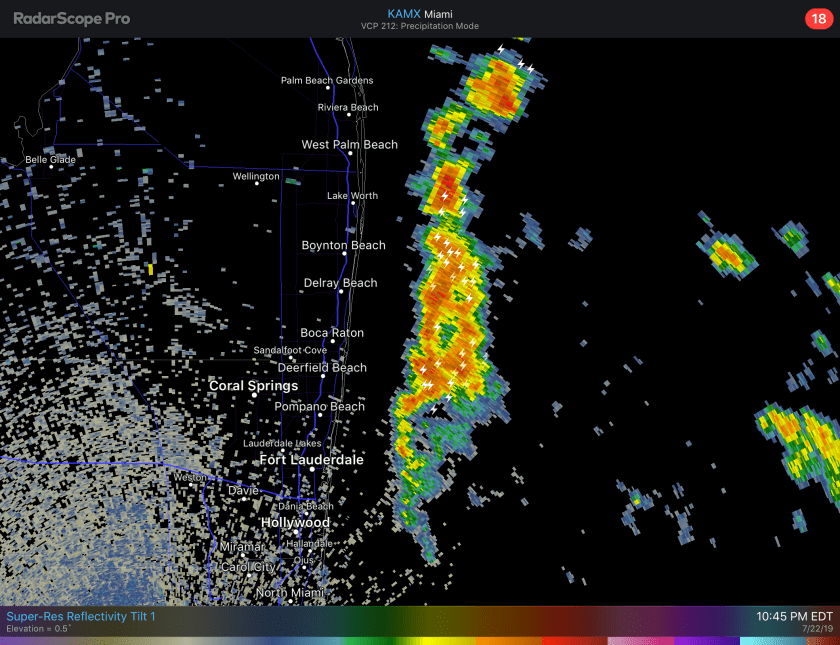Viewport: 840px width, 645px height.
Task: Click the RadarScope Pro logo
Action: click(71, 18)
